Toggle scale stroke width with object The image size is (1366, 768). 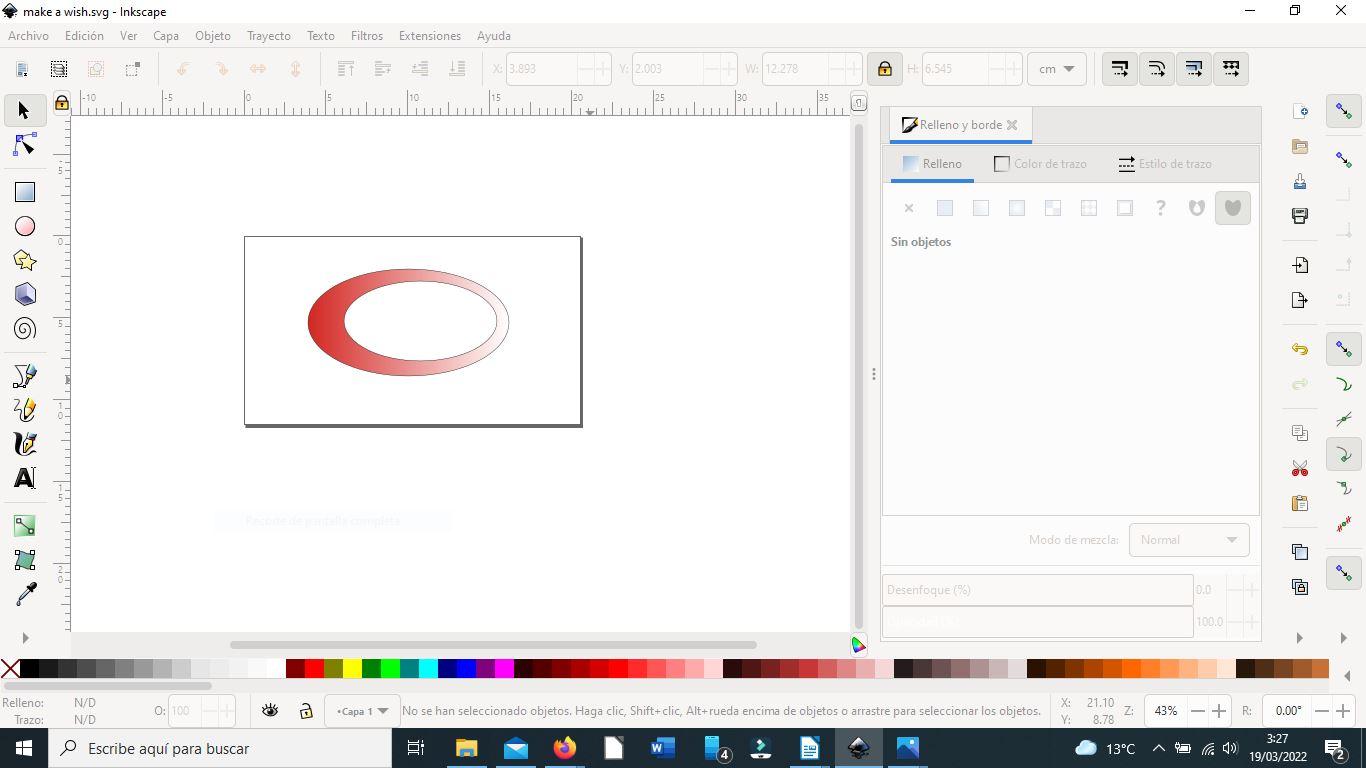point(1120,69)
